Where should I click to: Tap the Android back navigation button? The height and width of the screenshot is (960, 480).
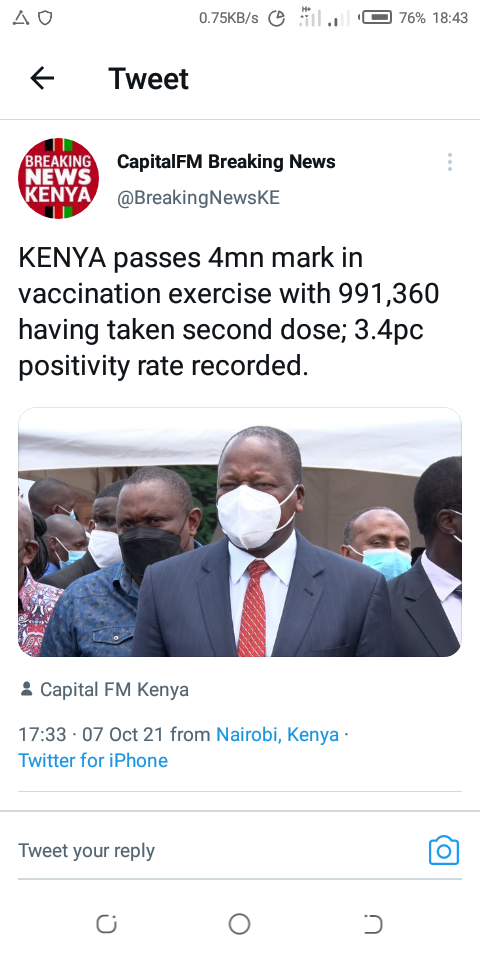click(x=372, y=924)
